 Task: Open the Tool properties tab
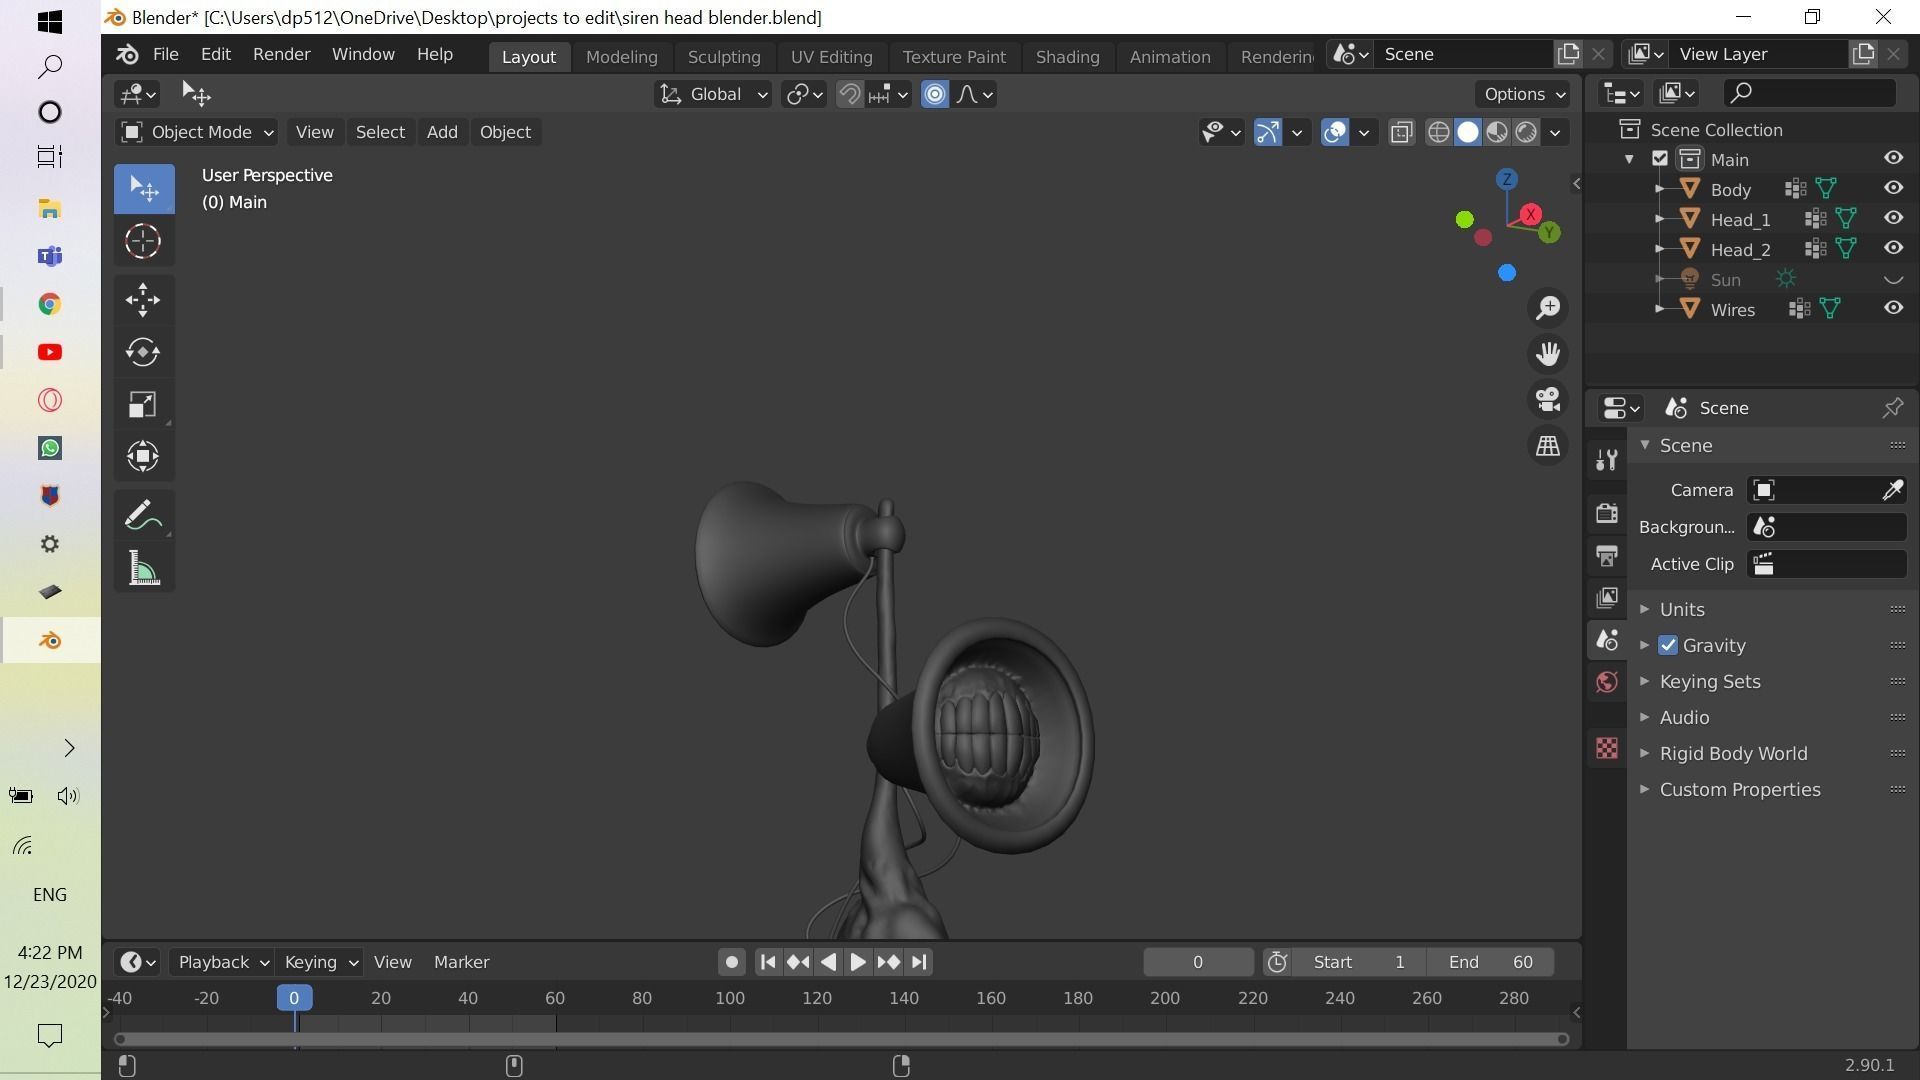pyautogui.click(x=1607, y=460)
